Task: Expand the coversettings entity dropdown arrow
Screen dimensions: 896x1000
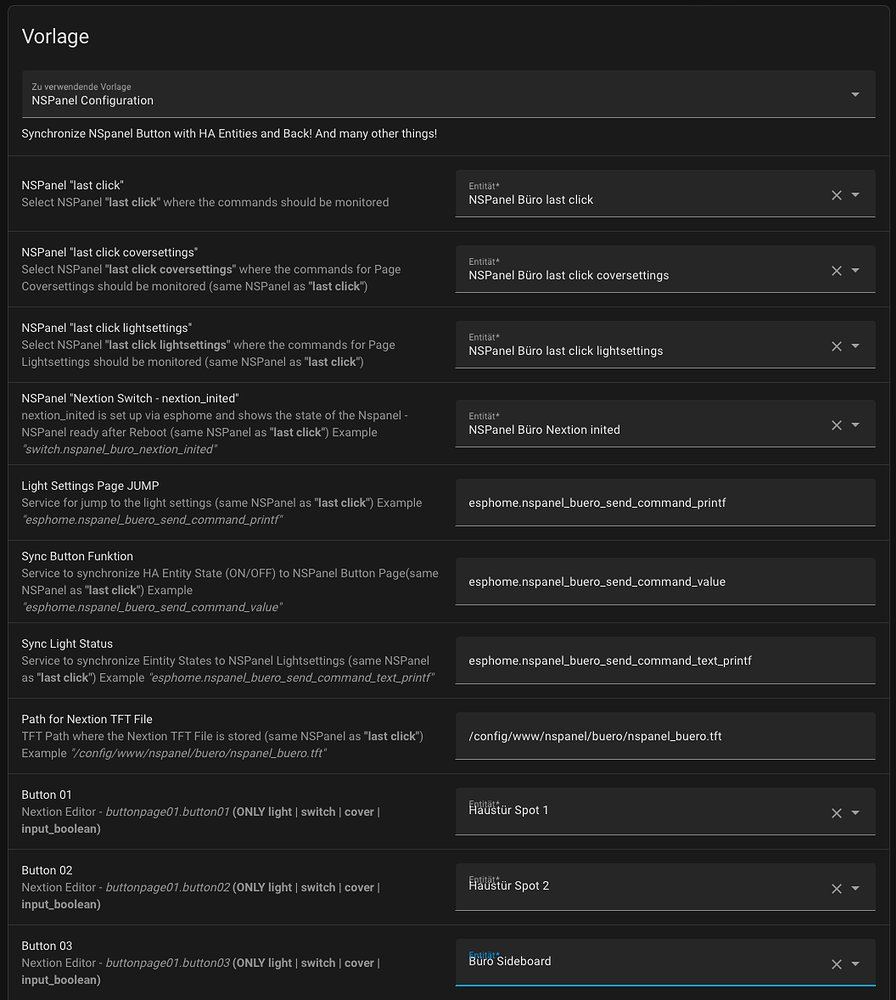Action: [856, 271]
